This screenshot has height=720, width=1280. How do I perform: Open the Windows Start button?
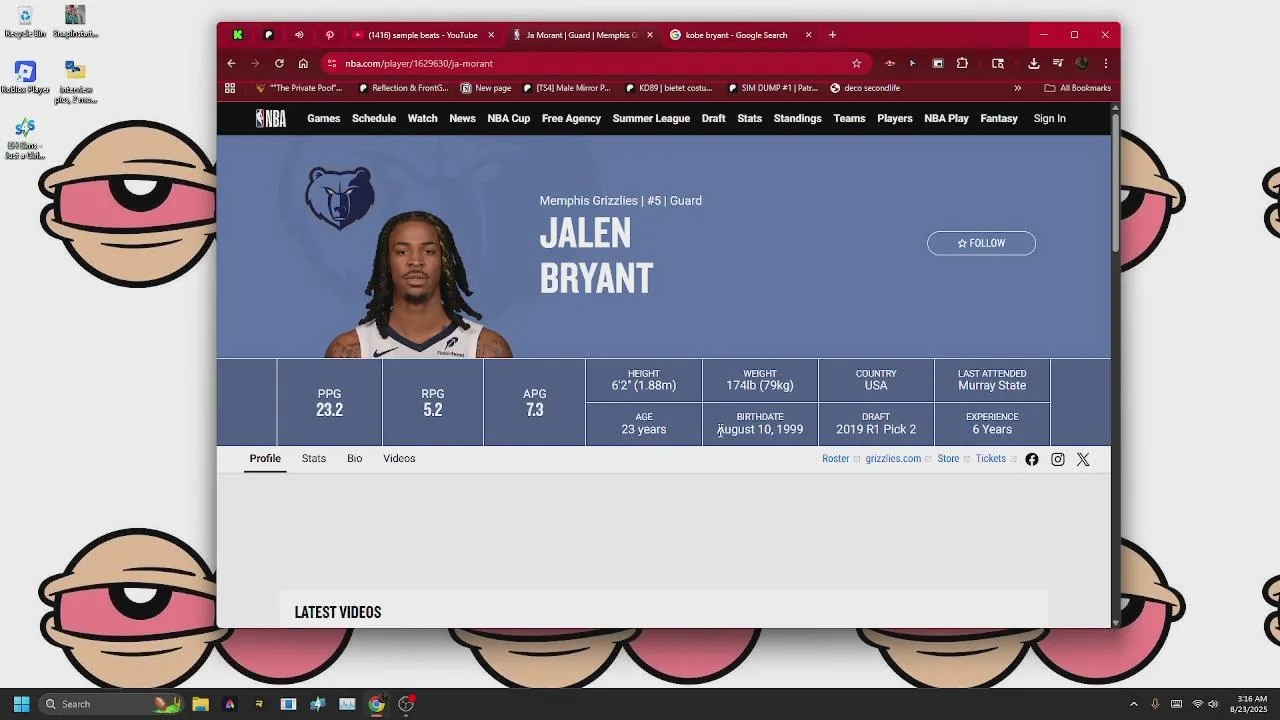coord(21,704)
